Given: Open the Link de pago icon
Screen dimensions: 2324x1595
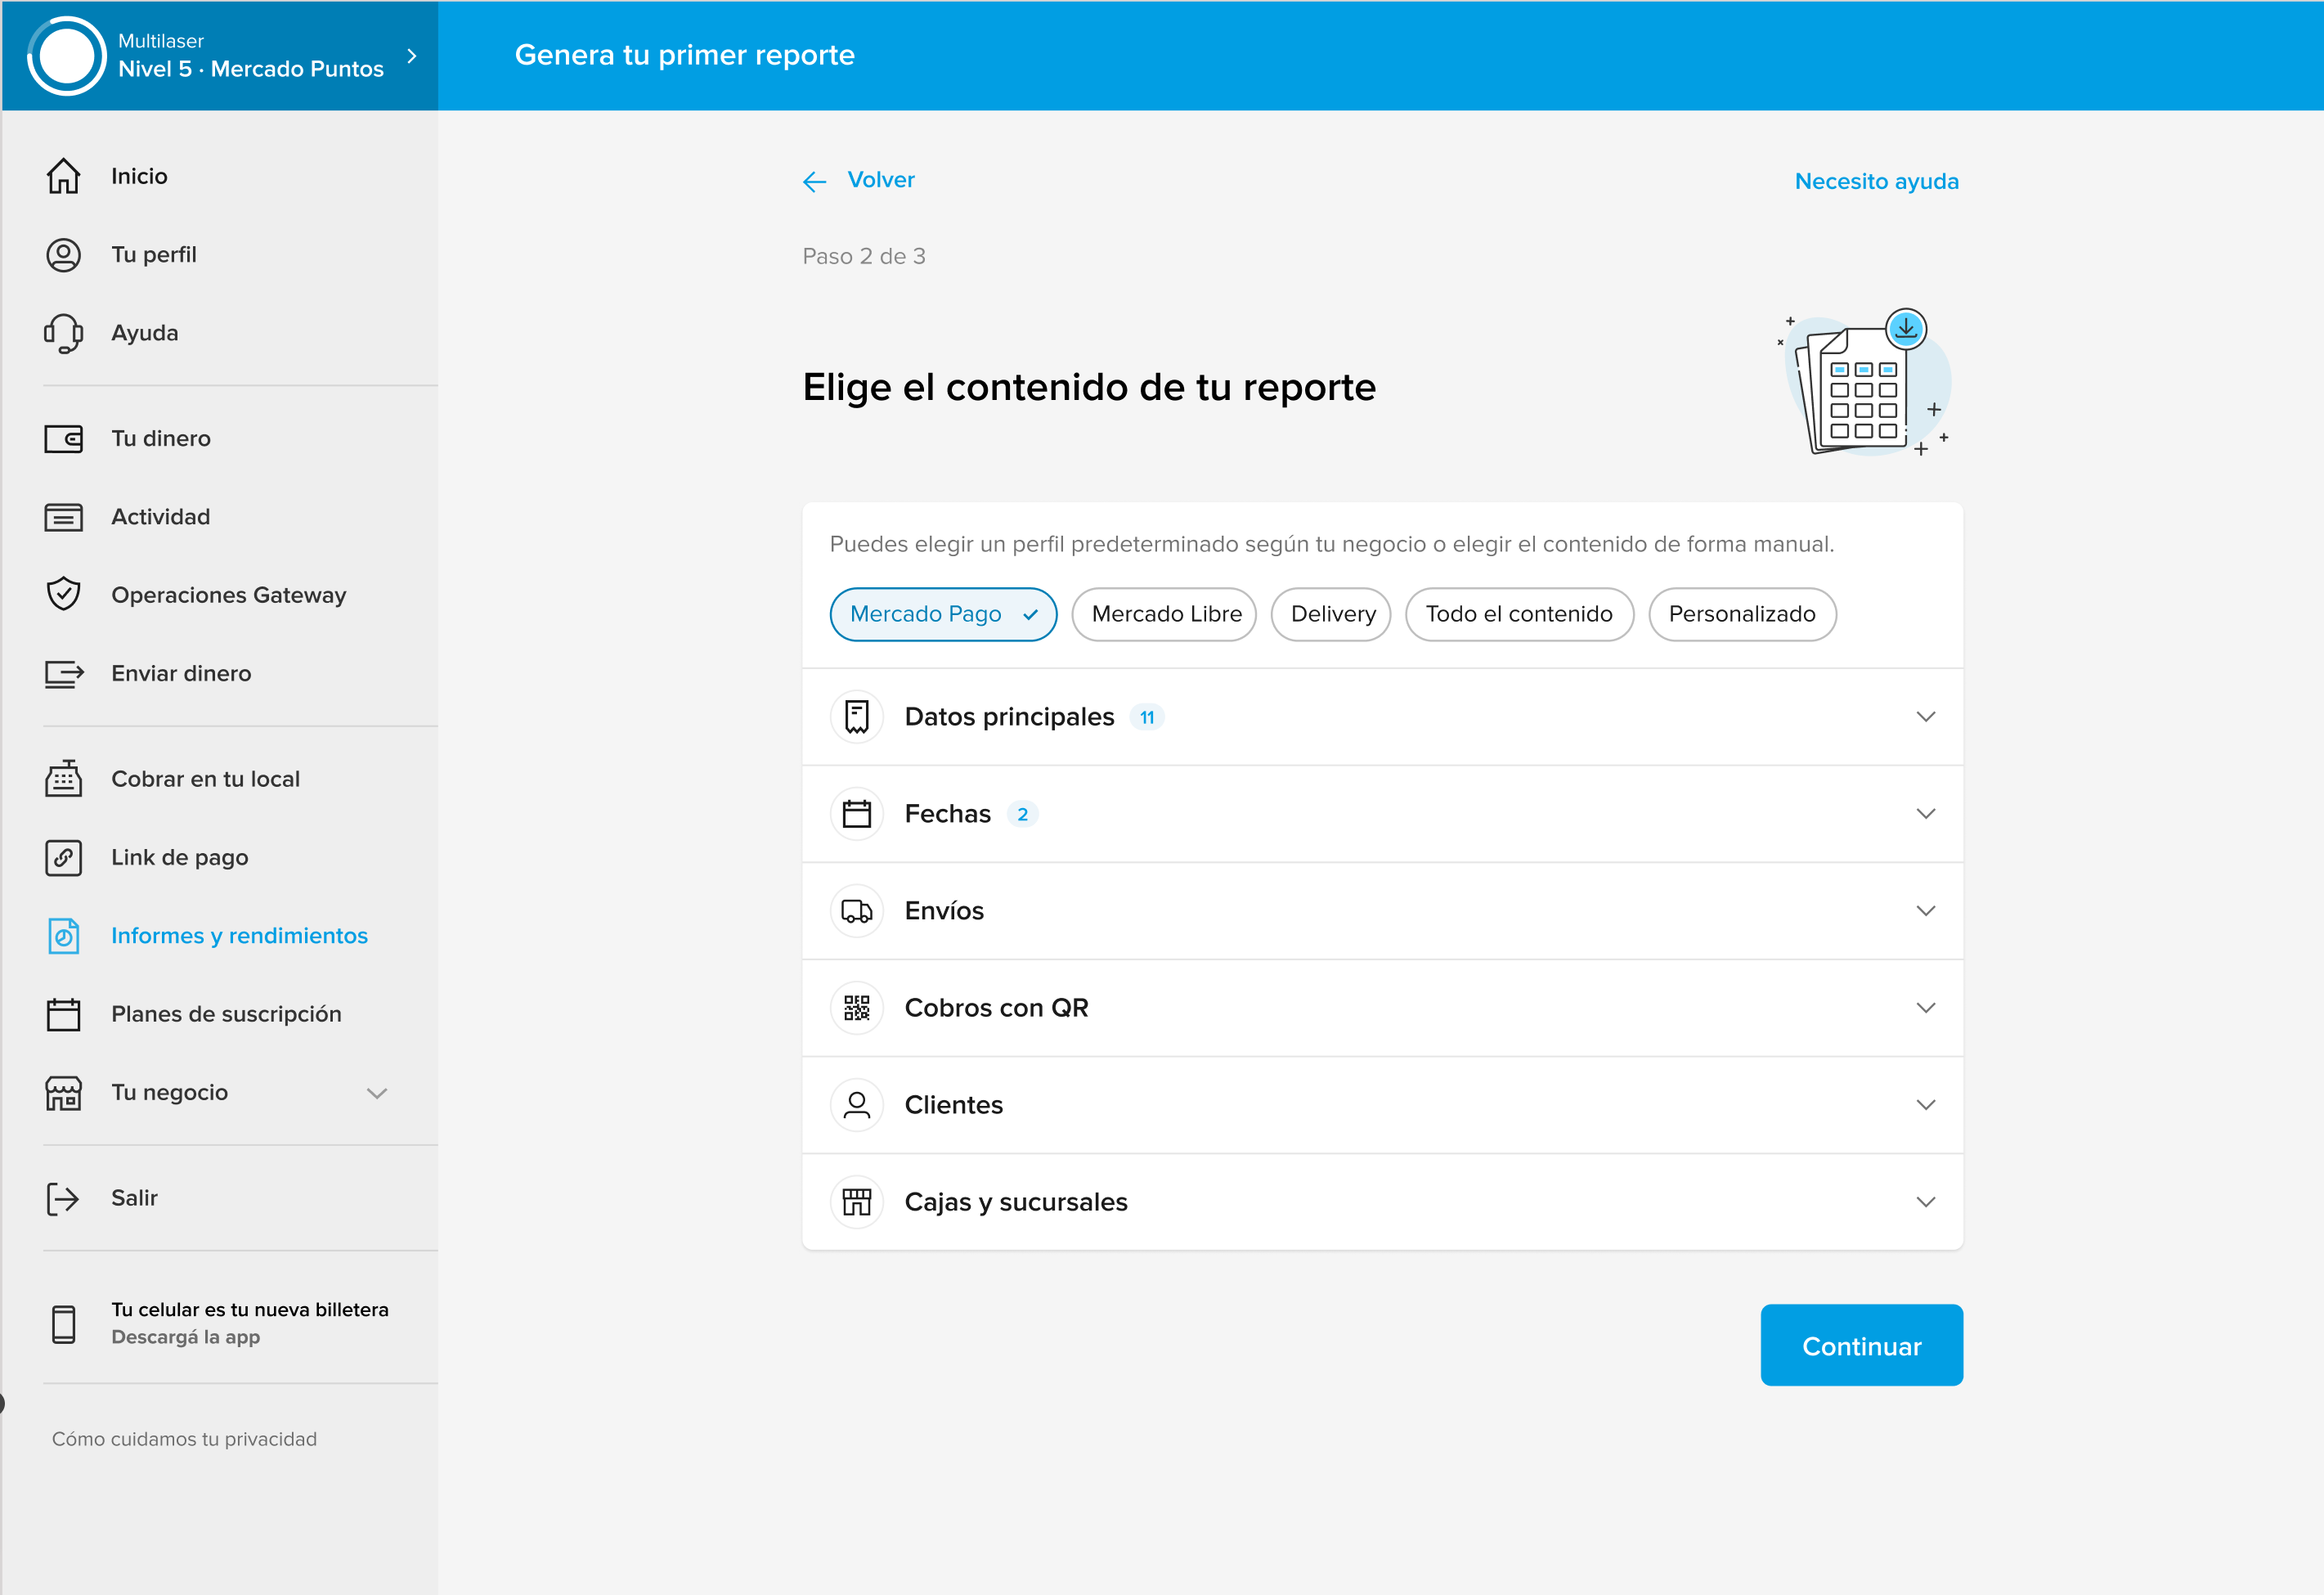Looking at the screenshot, I should [63, 858].
